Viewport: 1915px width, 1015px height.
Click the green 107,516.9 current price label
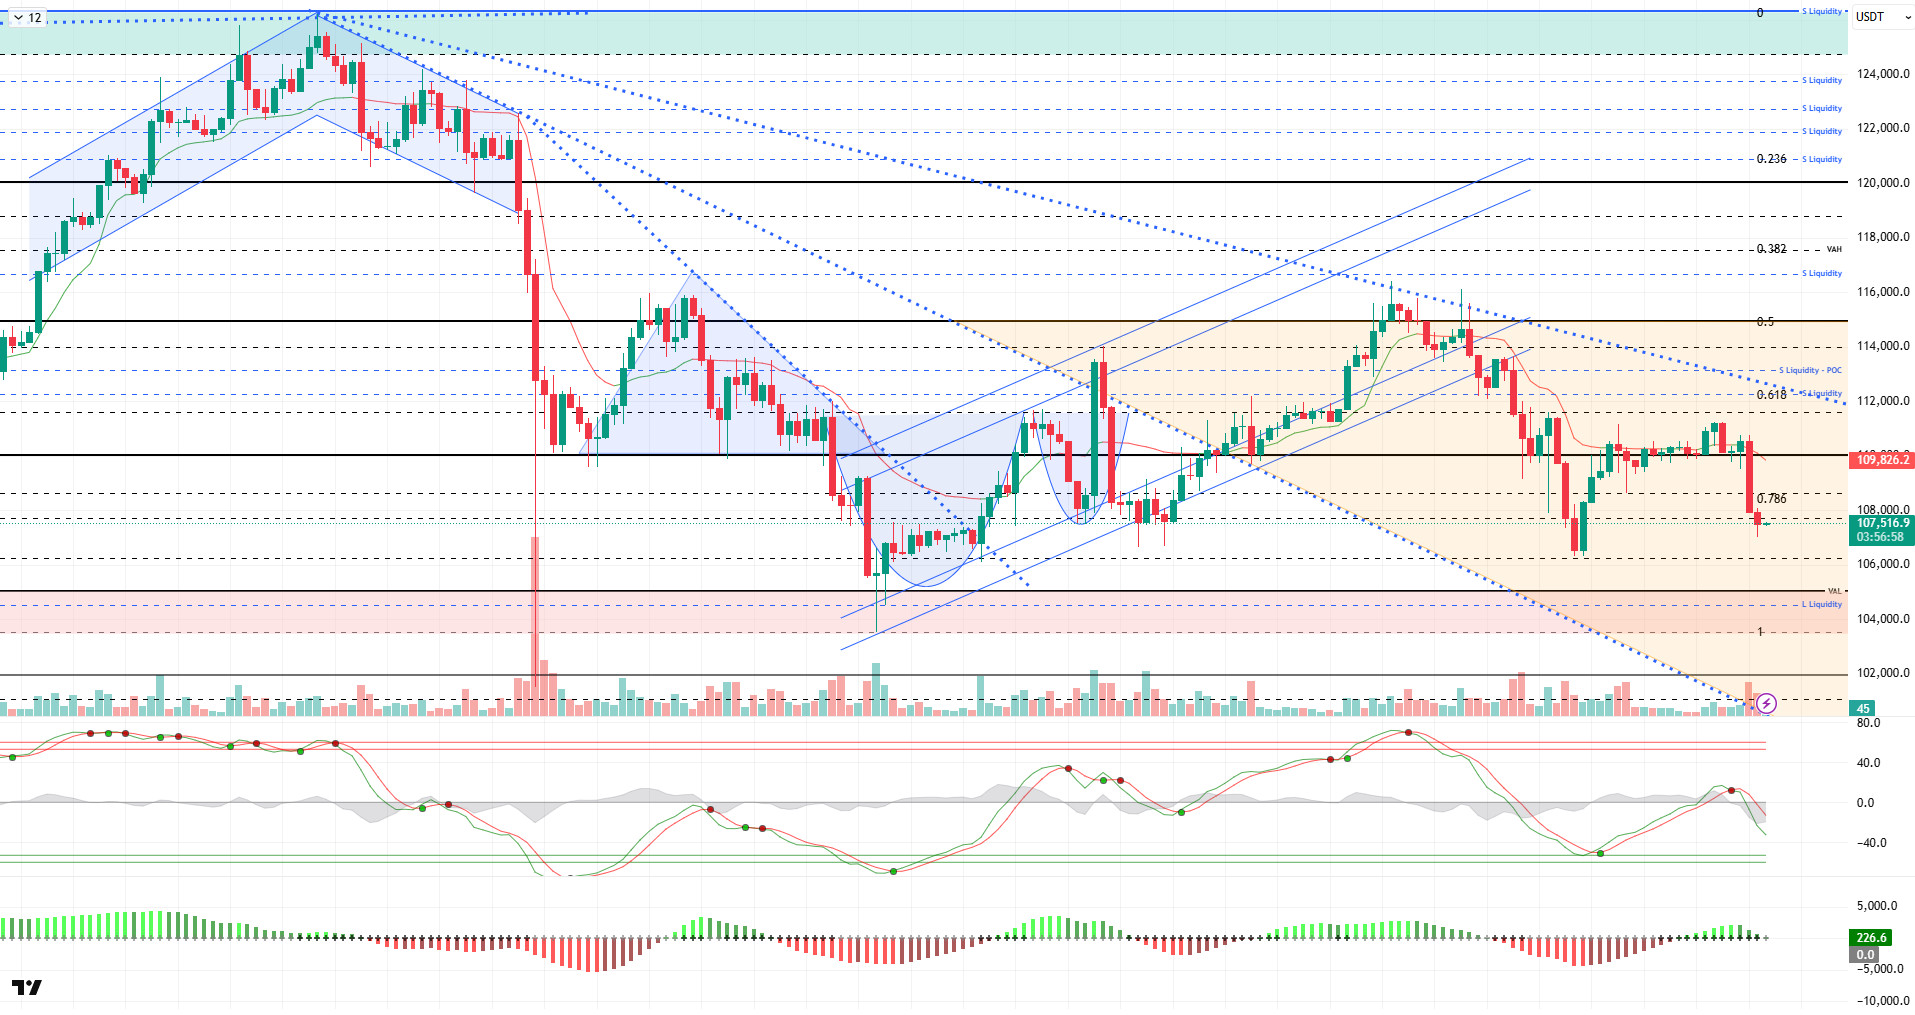tap(1882, 523)
